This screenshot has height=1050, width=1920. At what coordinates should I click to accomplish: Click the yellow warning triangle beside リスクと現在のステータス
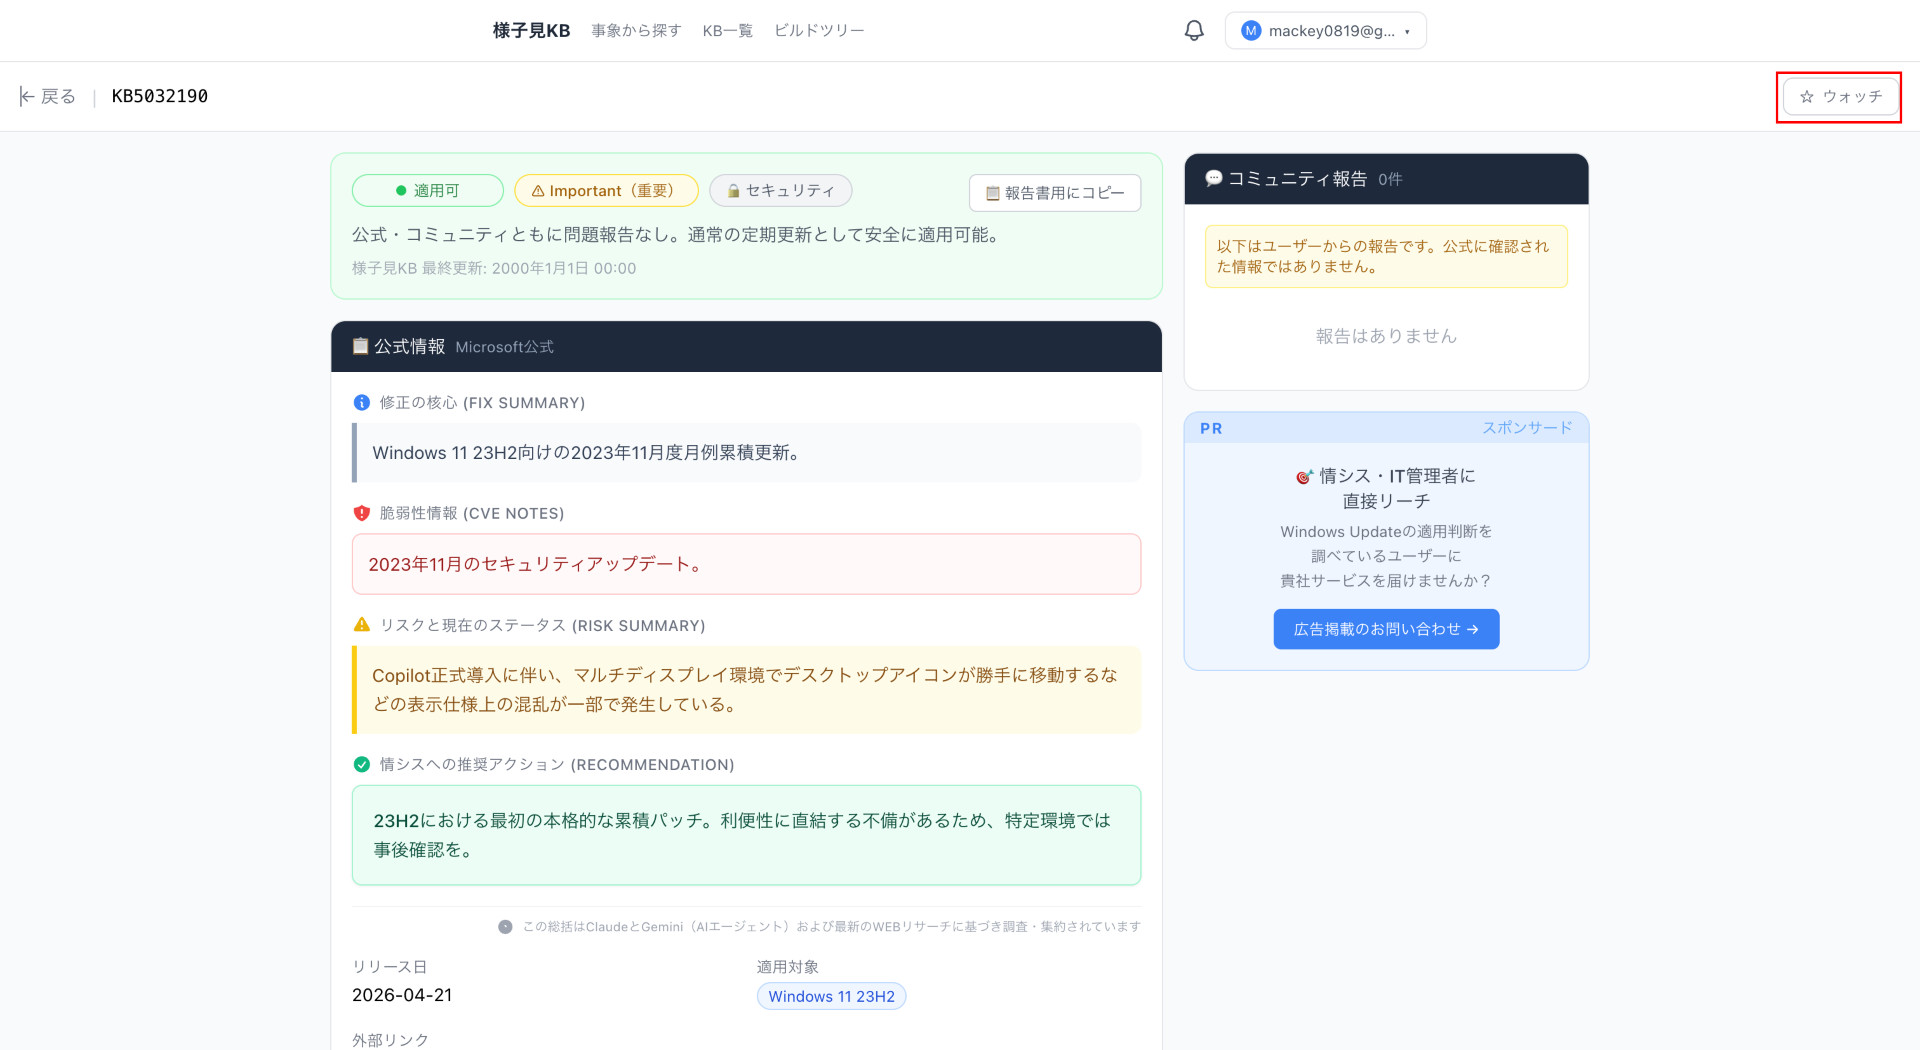tap(362, 625)
